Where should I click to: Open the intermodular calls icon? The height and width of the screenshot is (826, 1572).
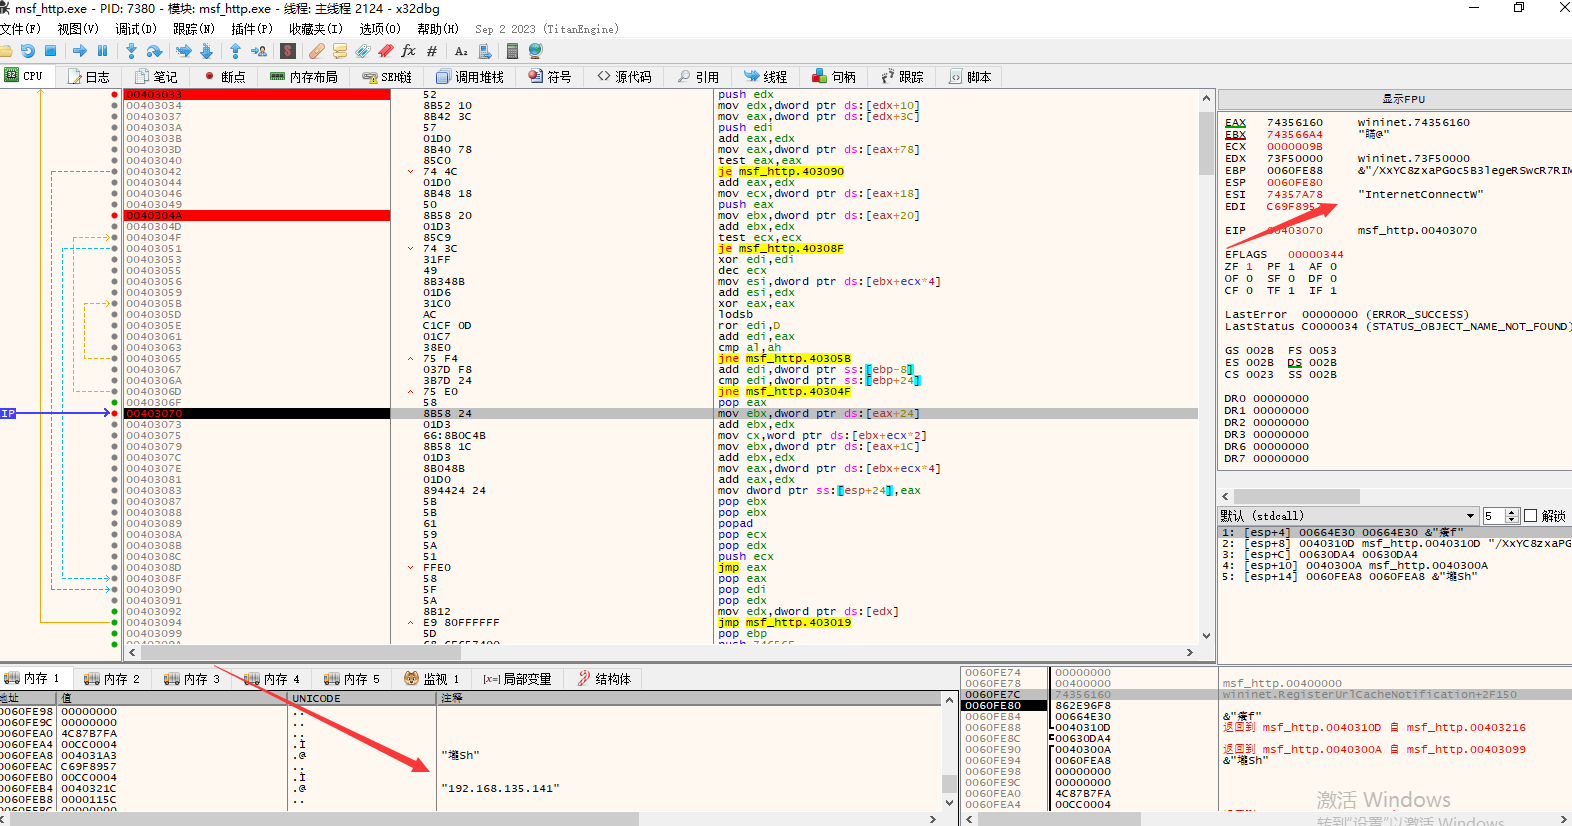pyautogui.click(x=484, y=51)
